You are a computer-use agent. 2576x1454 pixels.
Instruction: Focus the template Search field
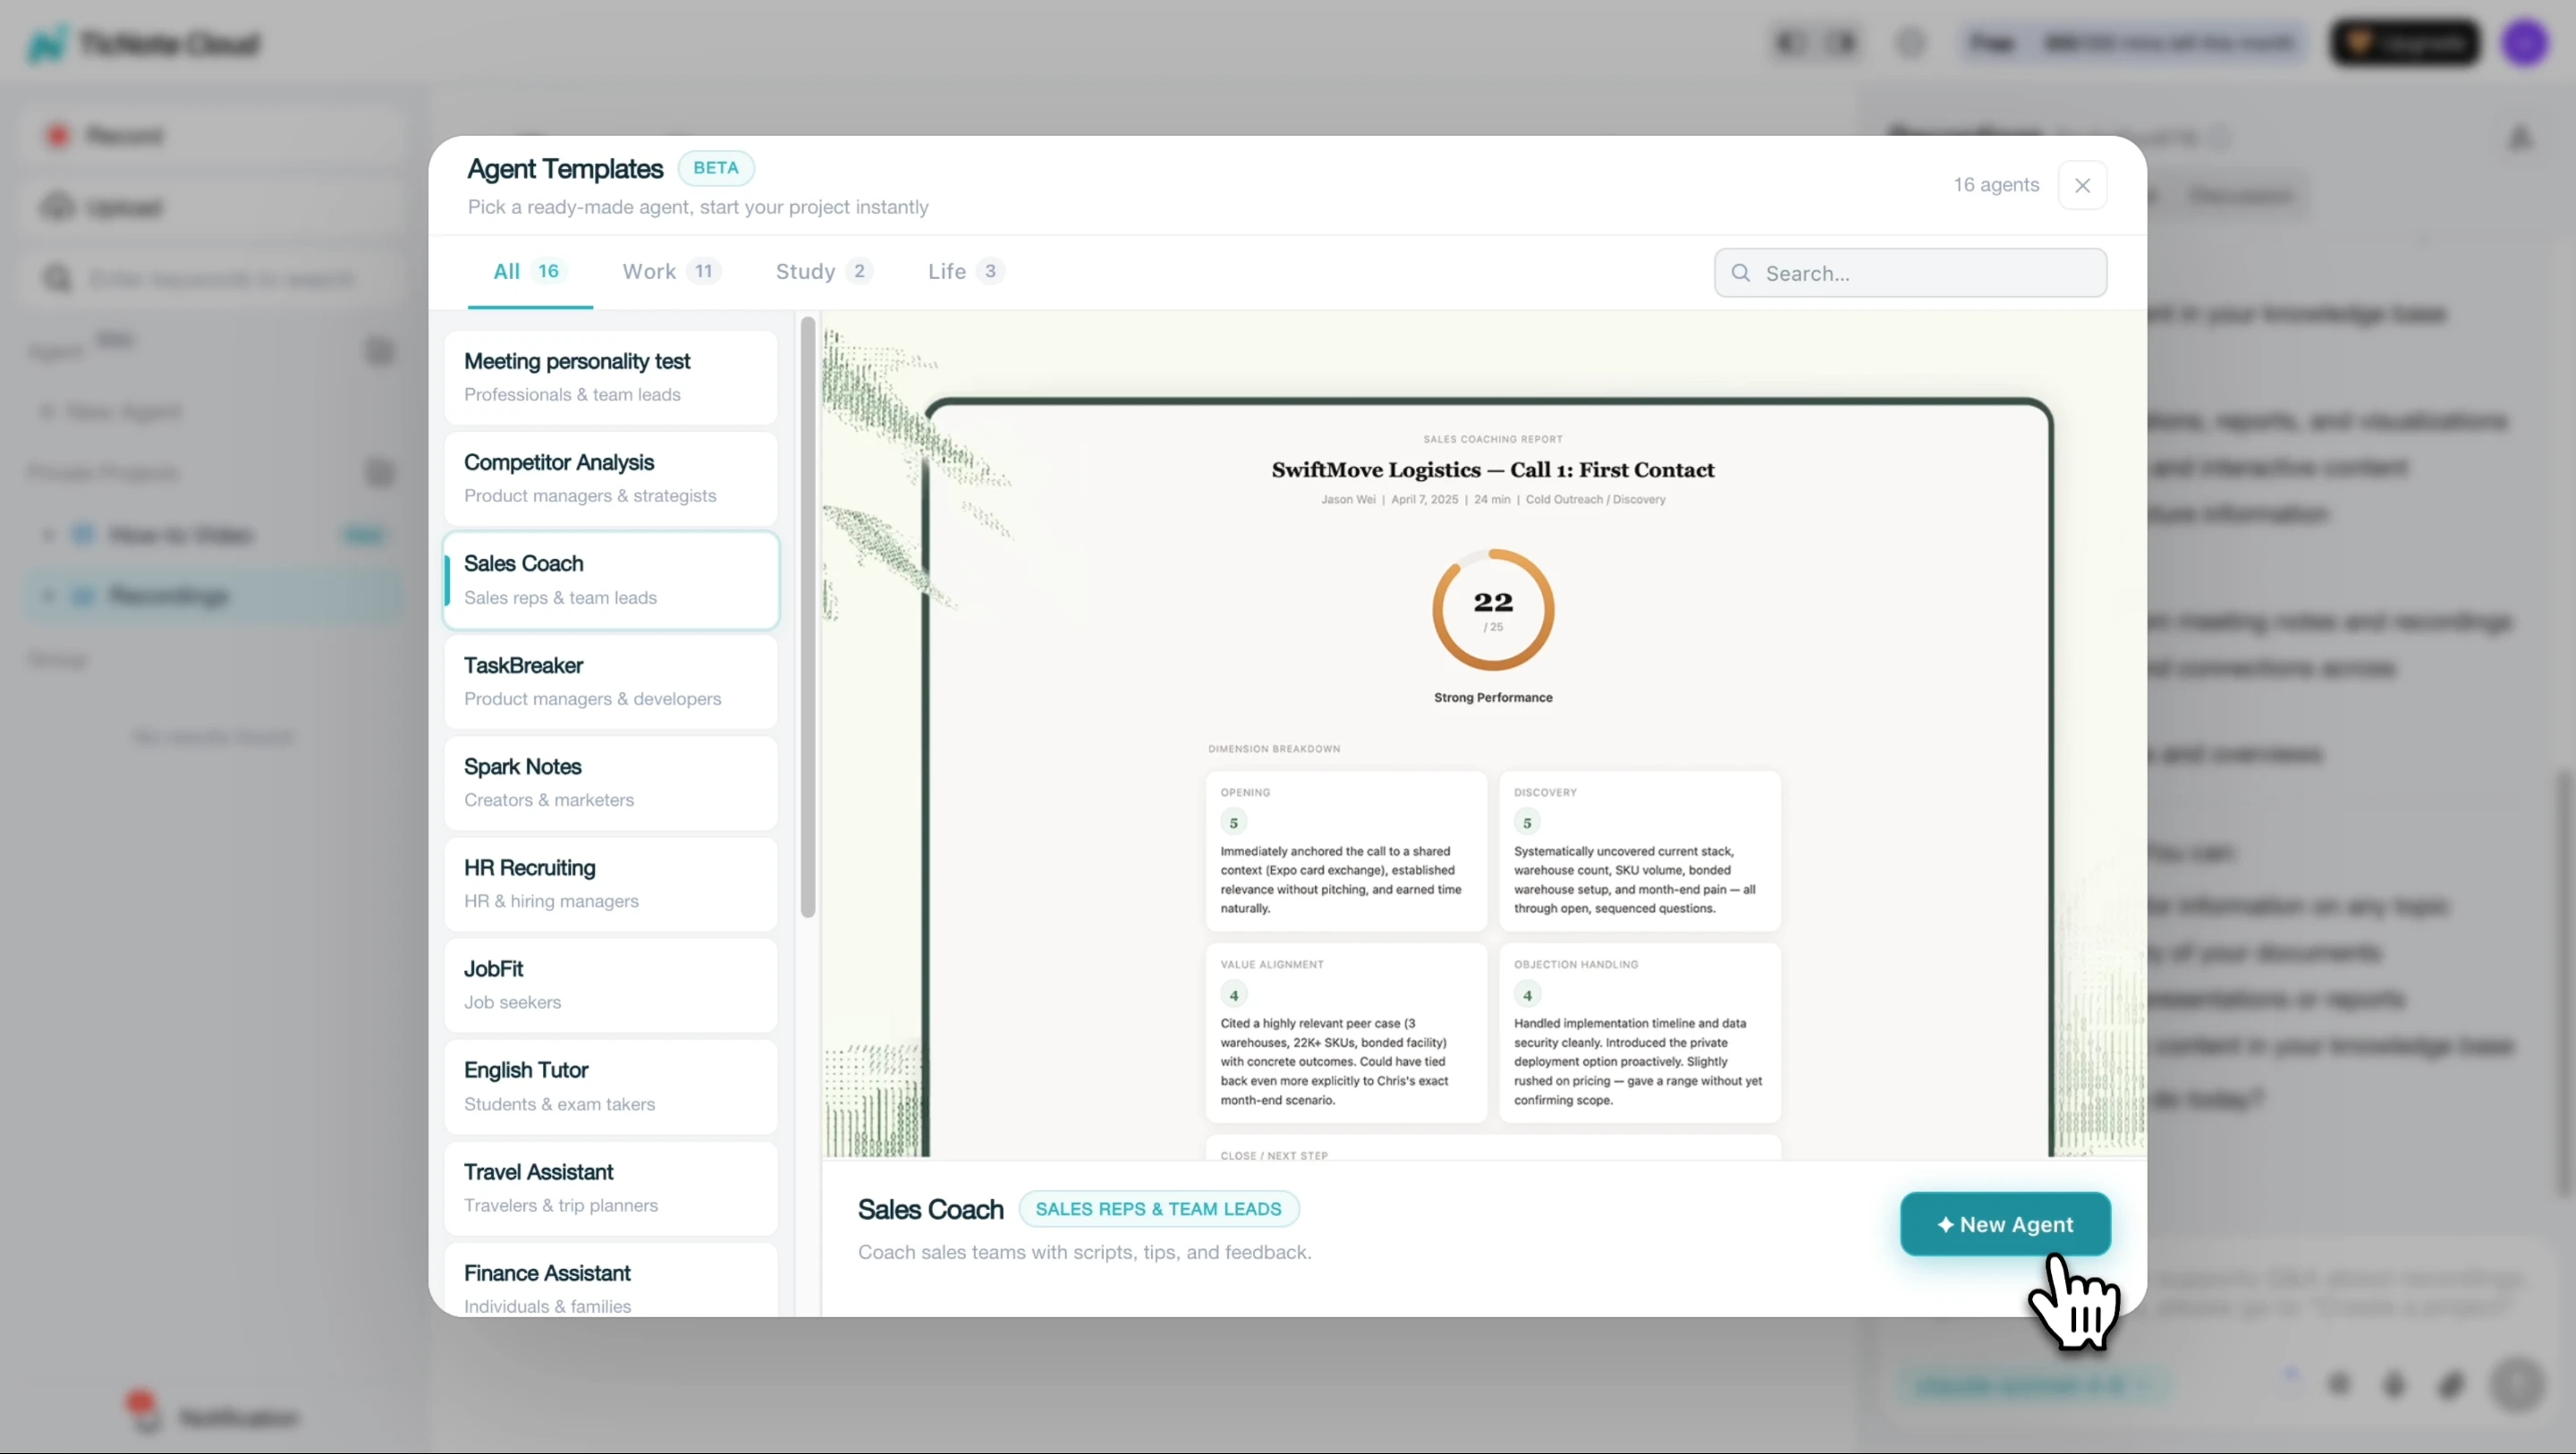coord(1910,273)
